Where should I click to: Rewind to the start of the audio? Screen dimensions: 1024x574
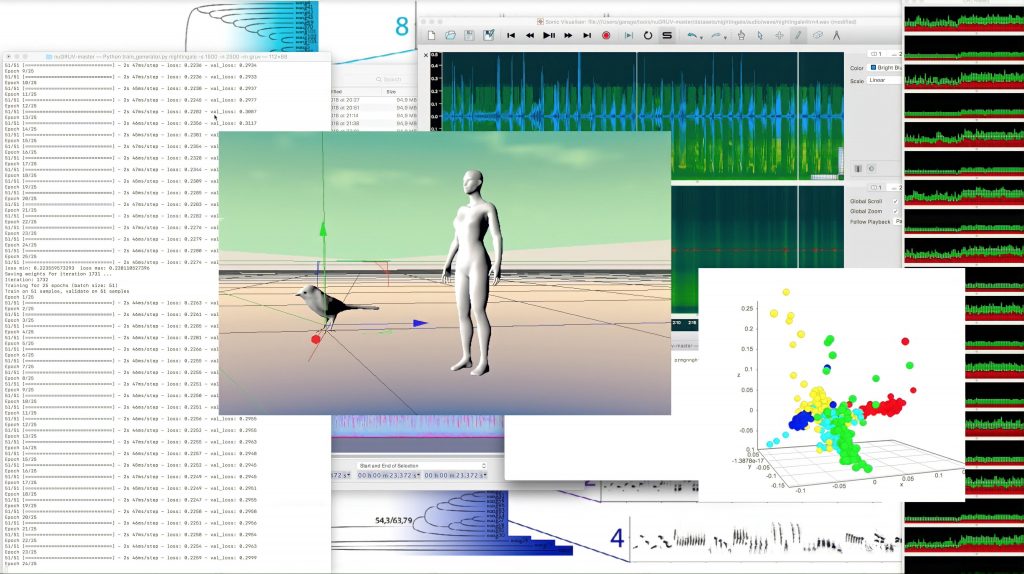coord(511,35)
